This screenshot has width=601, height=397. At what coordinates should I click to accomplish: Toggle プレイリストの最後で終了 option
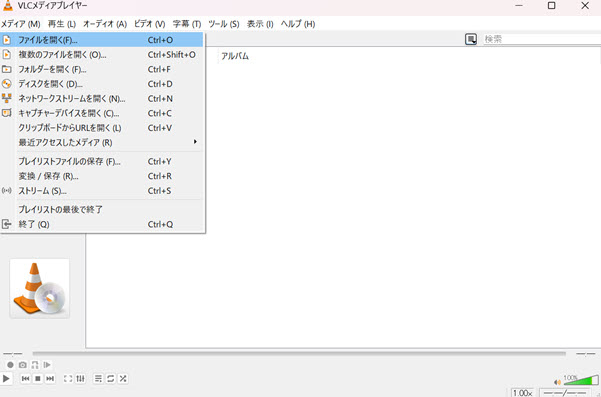point(102,210)
